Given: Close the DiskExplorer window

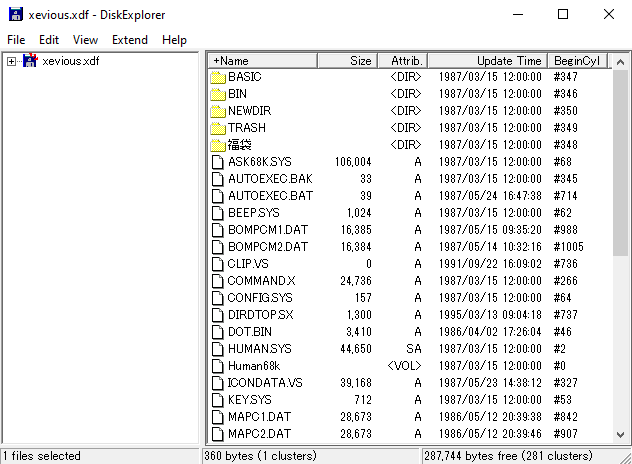Looking at the screenshot, I should [x=609, y=15].
